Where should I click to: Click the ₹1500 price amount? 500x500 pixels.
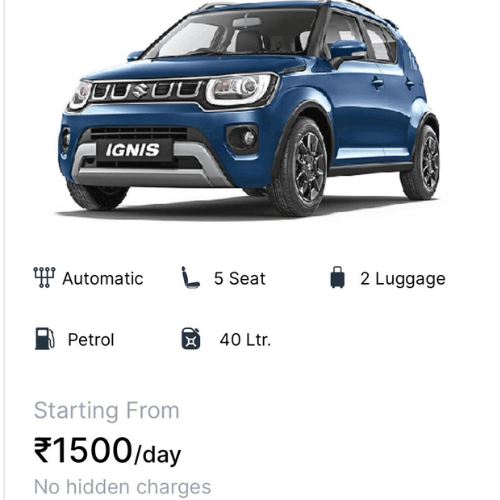coord(83,450)
